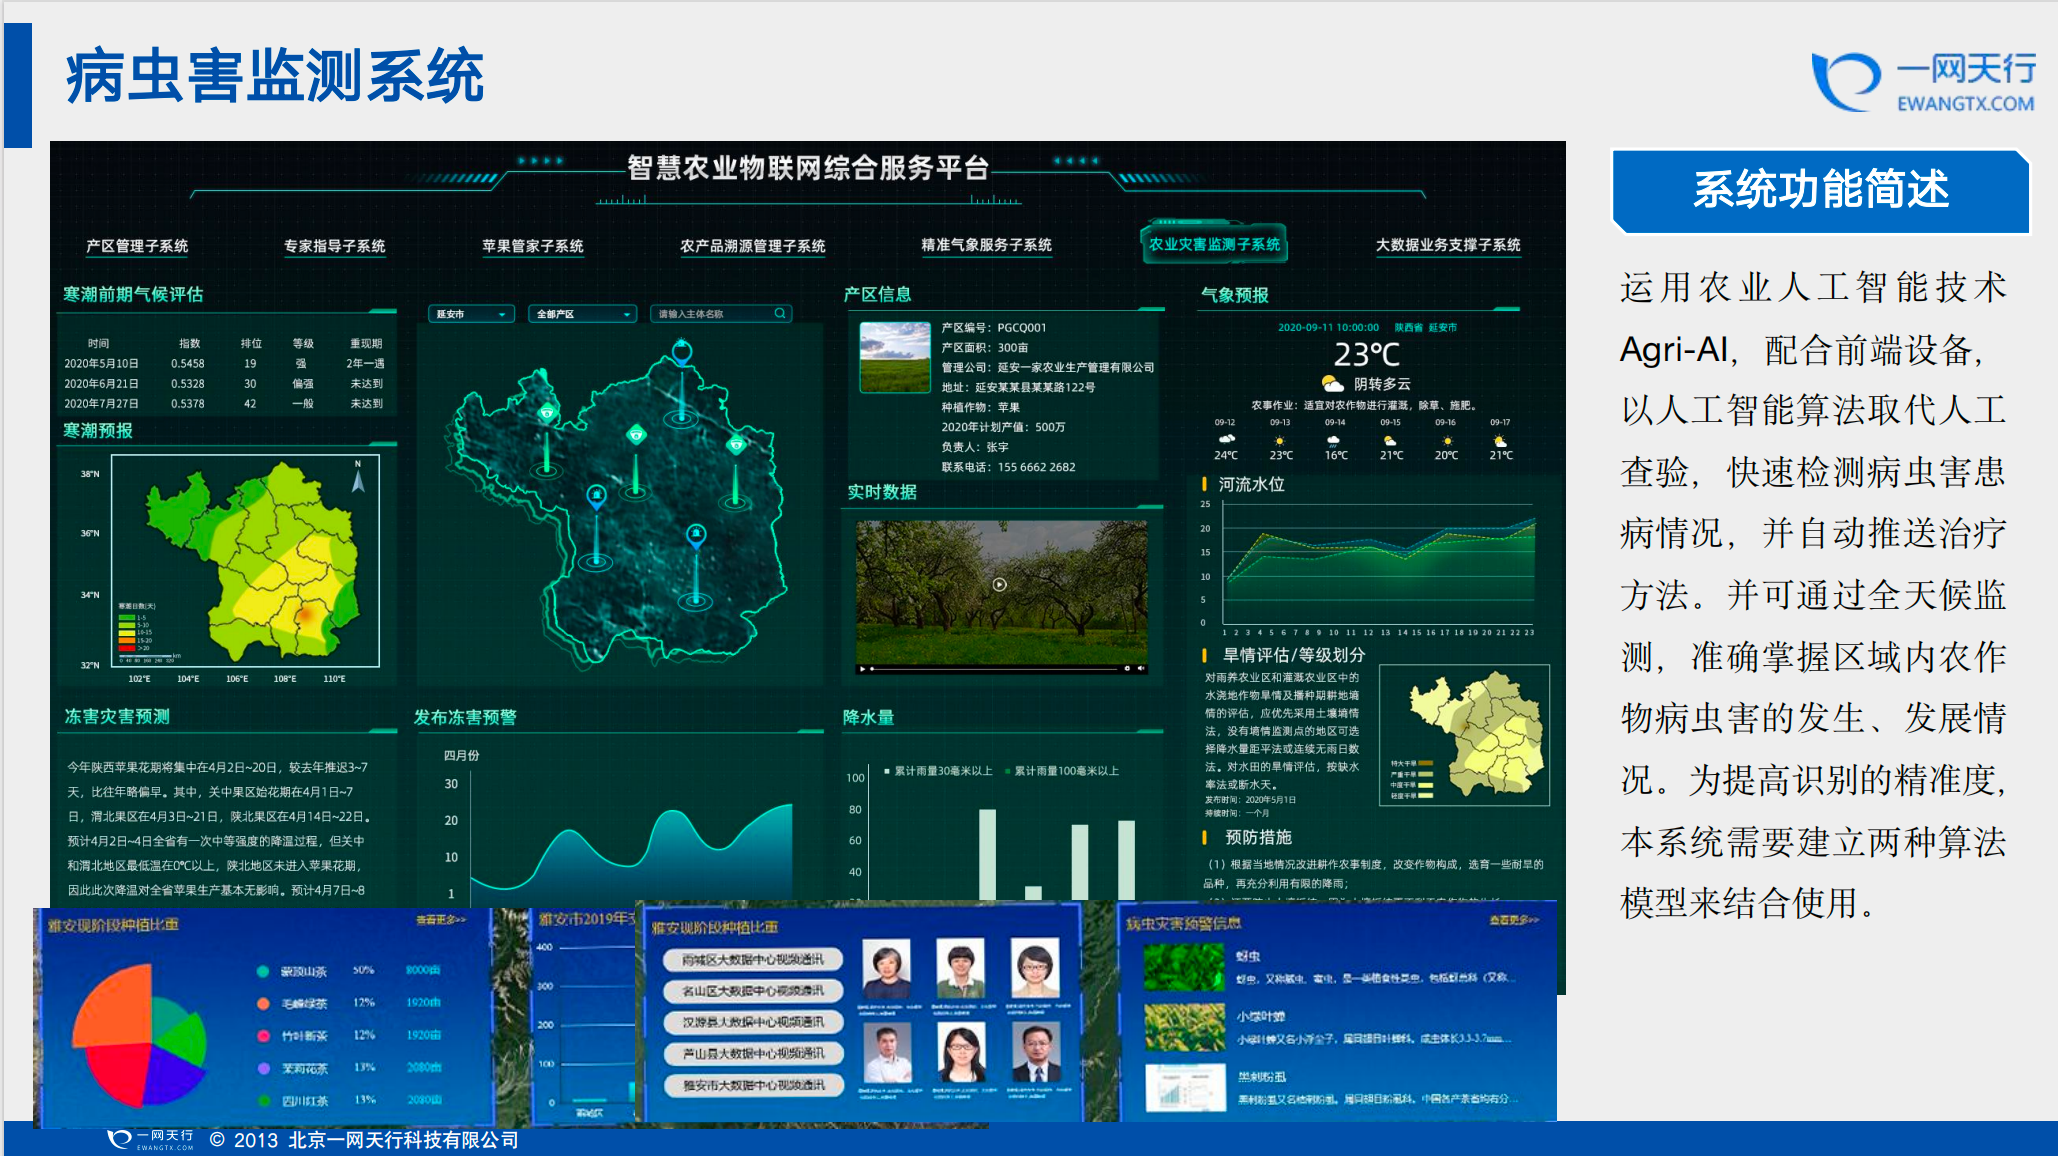
Task: Click the small play button in video bar
Action: [x=862, y=668]
